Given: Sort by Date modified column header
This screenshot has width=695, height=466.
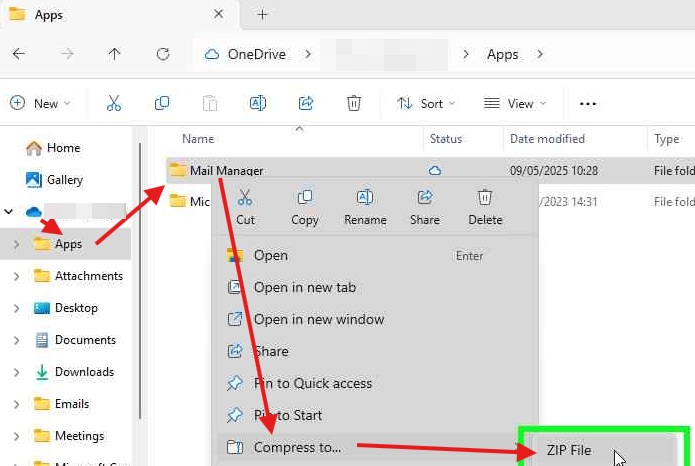Looking at the screenshot, I should pos(547,139).
